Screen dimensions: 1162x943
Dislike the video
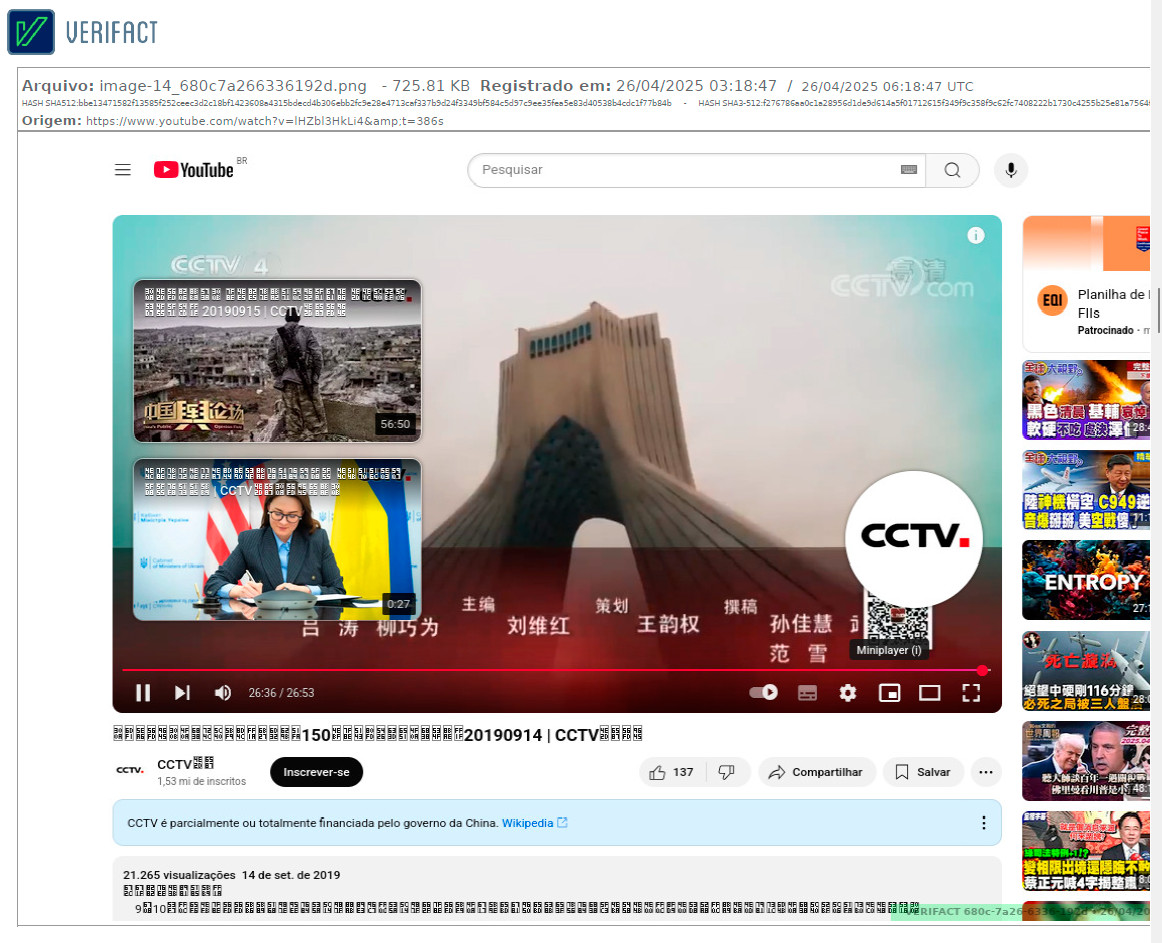pyautogui.click(x=727, y=772)
